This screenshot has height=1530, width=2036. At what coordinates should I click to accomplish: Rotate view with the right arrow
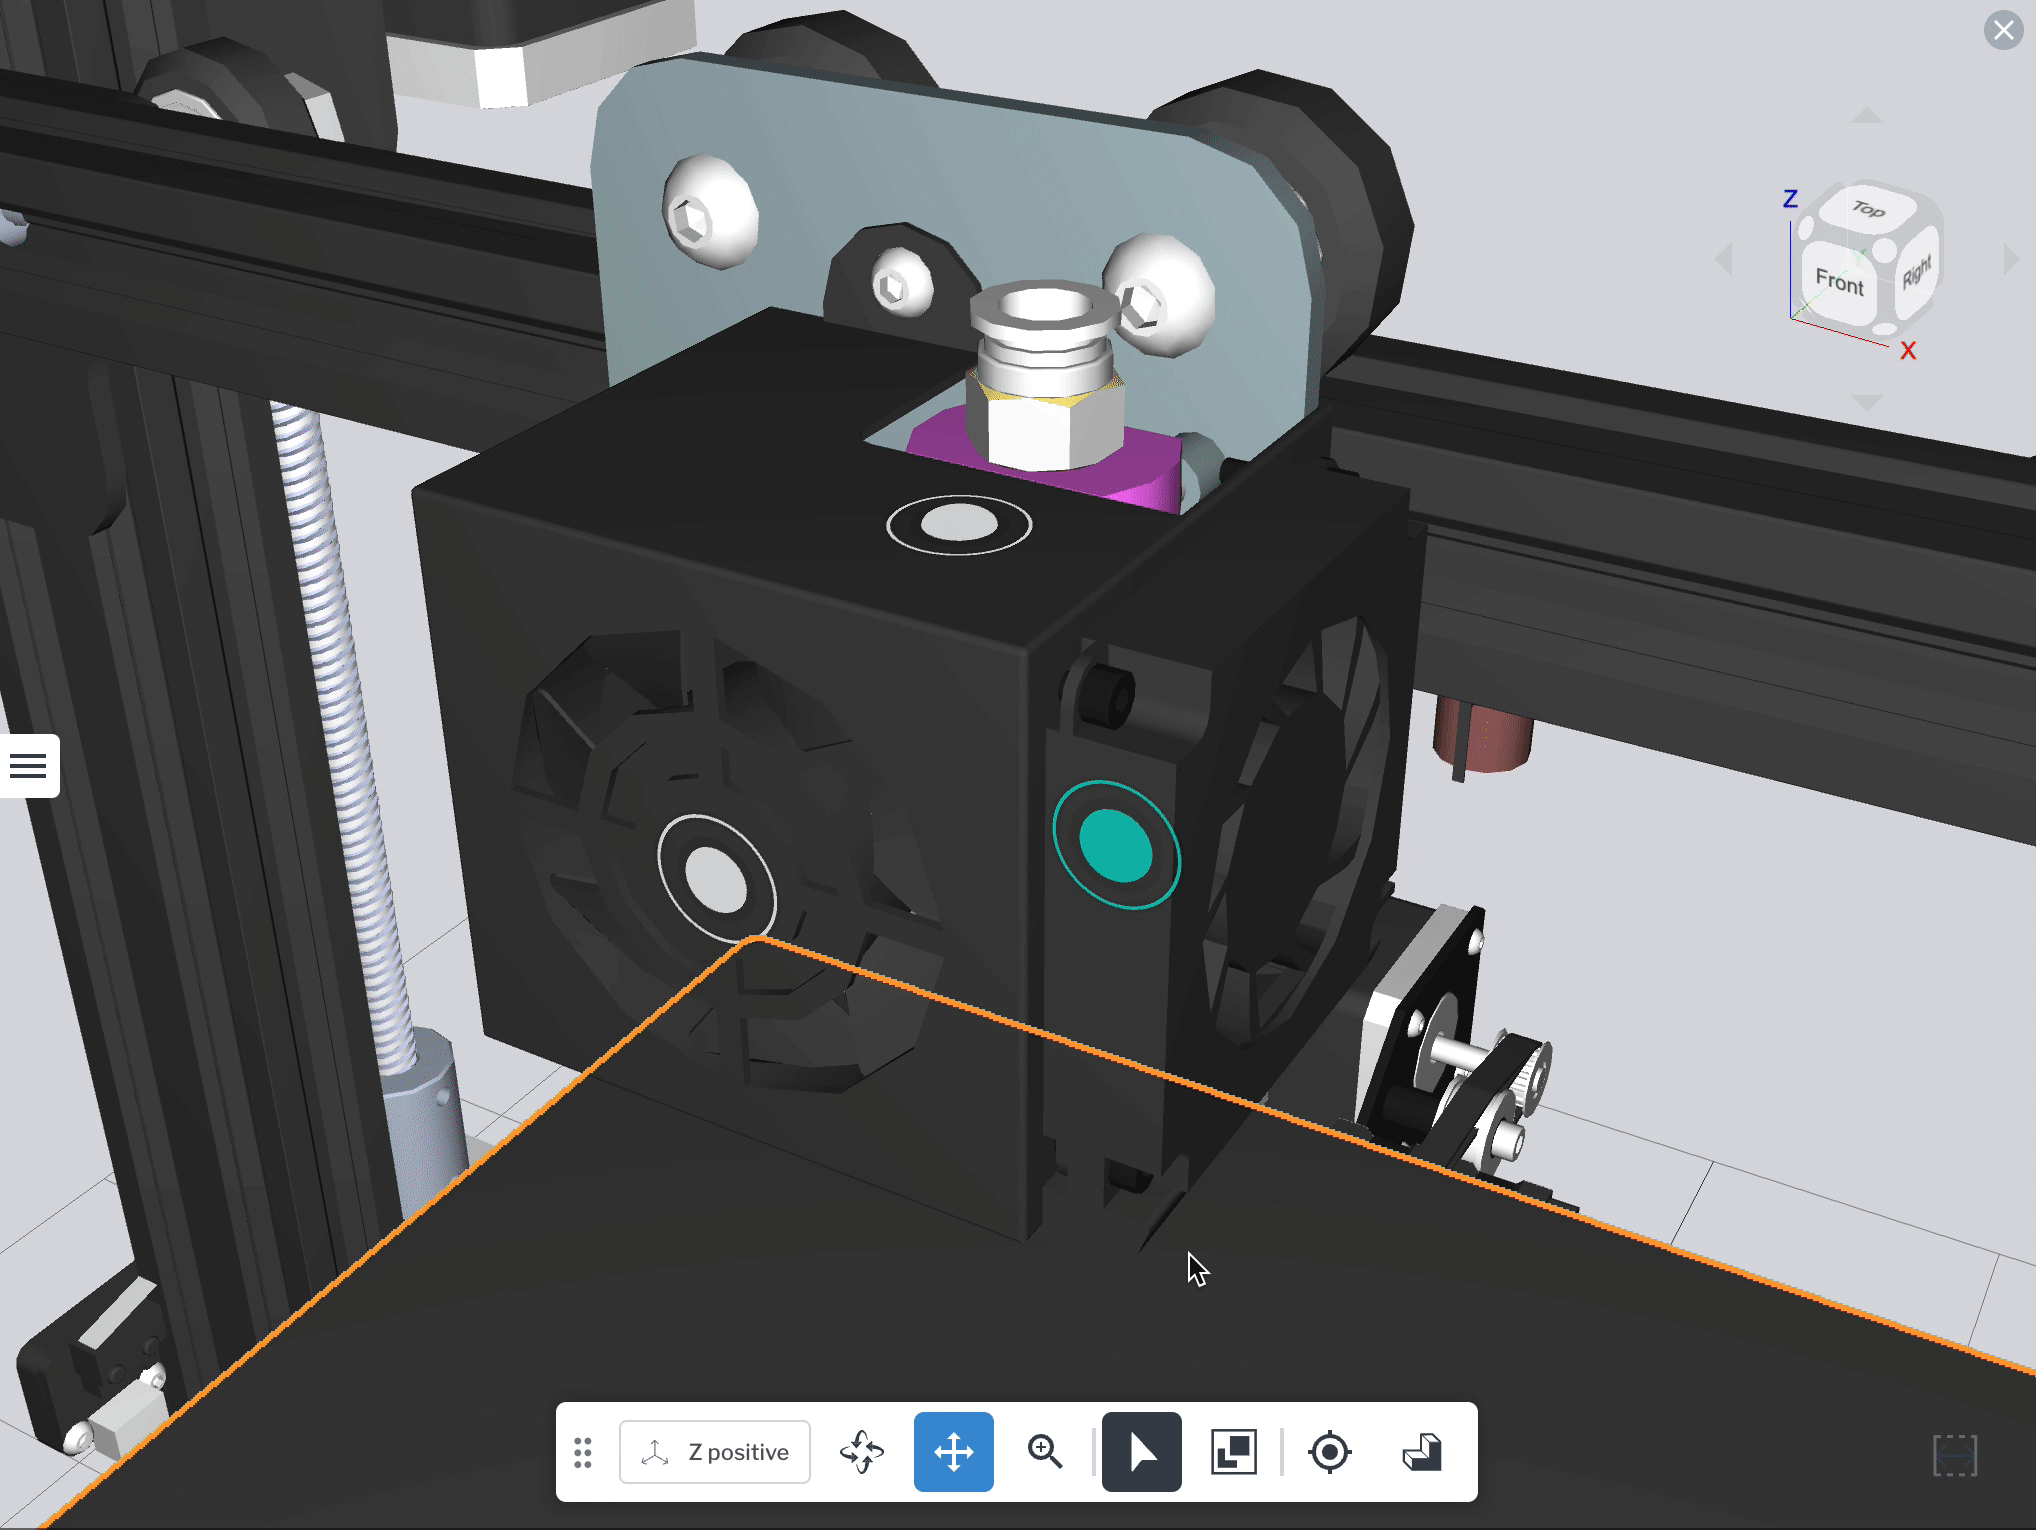pyautogui.click(x=2011, y=259)
